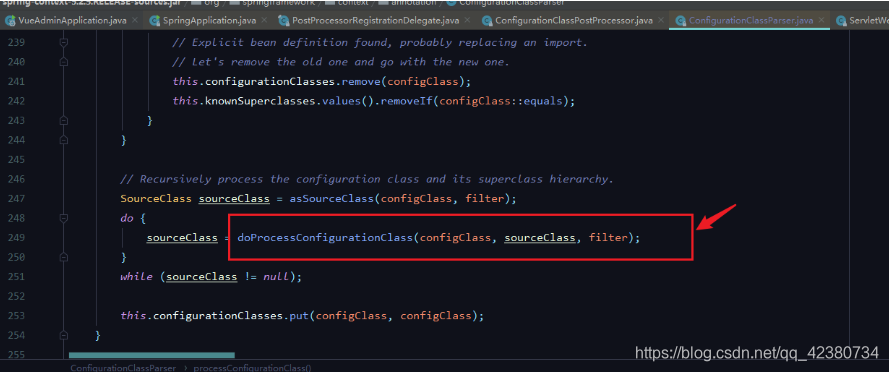Viewport: 889px width, 372px height.
Task: Click the class icon on PostProcessorRegistrationDelegate.java tab
Action: click(x=283, y=20)
